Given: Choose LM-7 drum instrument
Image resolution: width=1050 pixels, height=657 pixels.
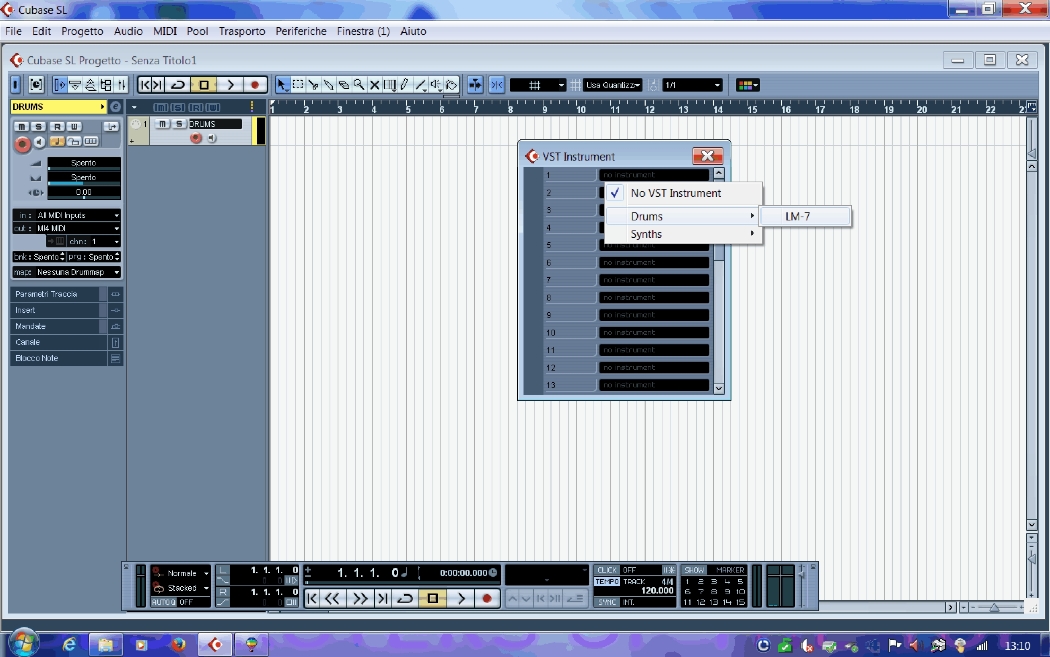Looking at the screenshot, I should coord(806,216).
